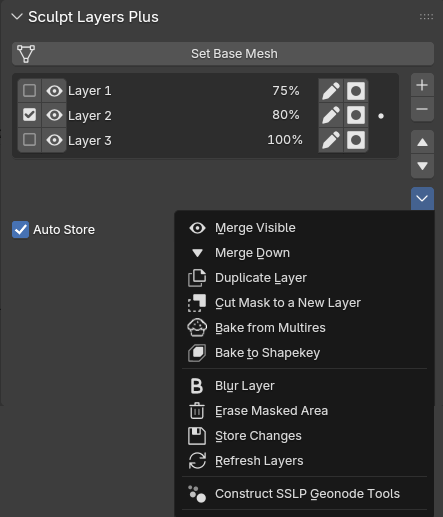The image size is (443, 517).
Task: Choose Merge Visible from the menu
Action: pyautogui.click(x=305, y=228)
